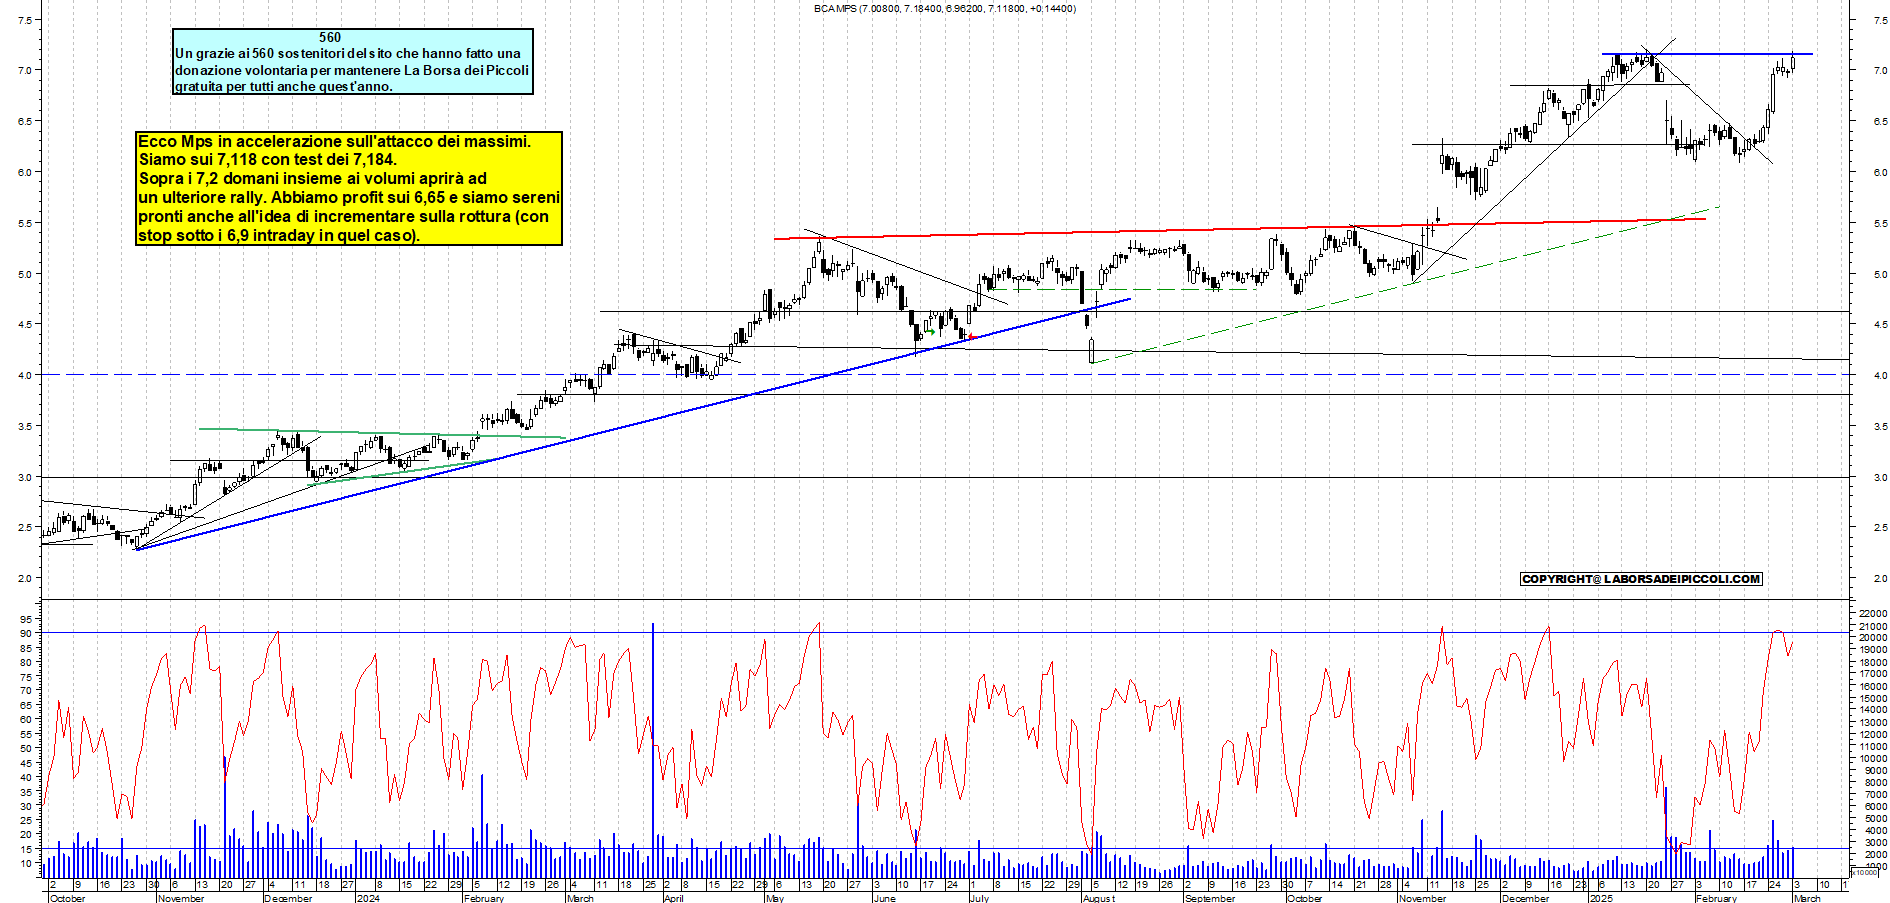
Task: Click the '50' oscillator scale label
Action: 25,748
